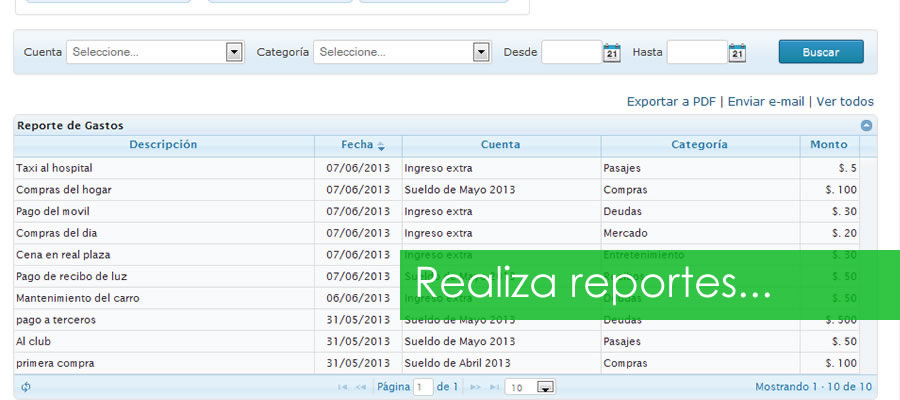Collapse the Reporte de Gastos panel
The image size is (900, 400).
[866, 126]
